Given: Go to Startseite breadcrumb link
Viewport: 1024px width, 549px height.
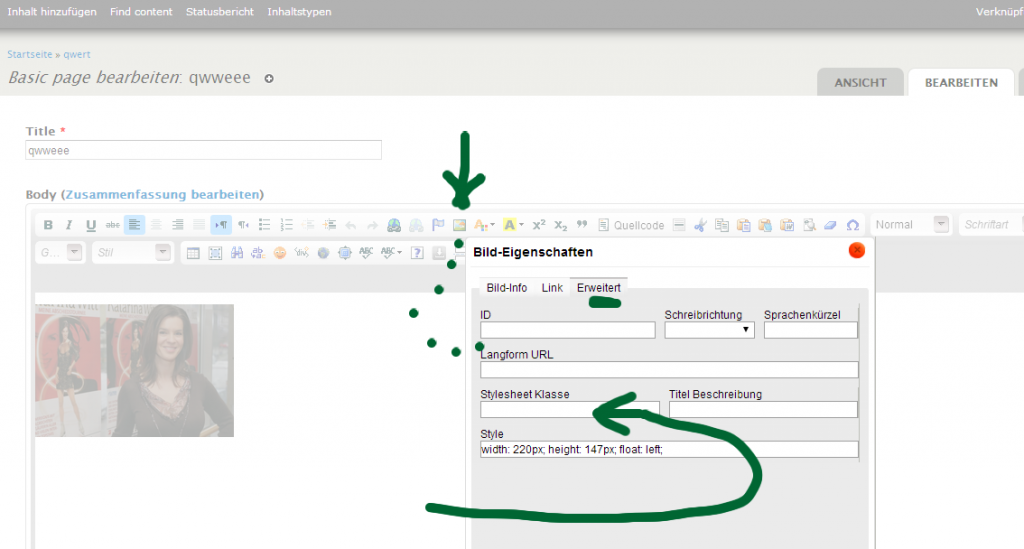Looking at the screenshot, I should pyautogui.click(x=30, y=54).
